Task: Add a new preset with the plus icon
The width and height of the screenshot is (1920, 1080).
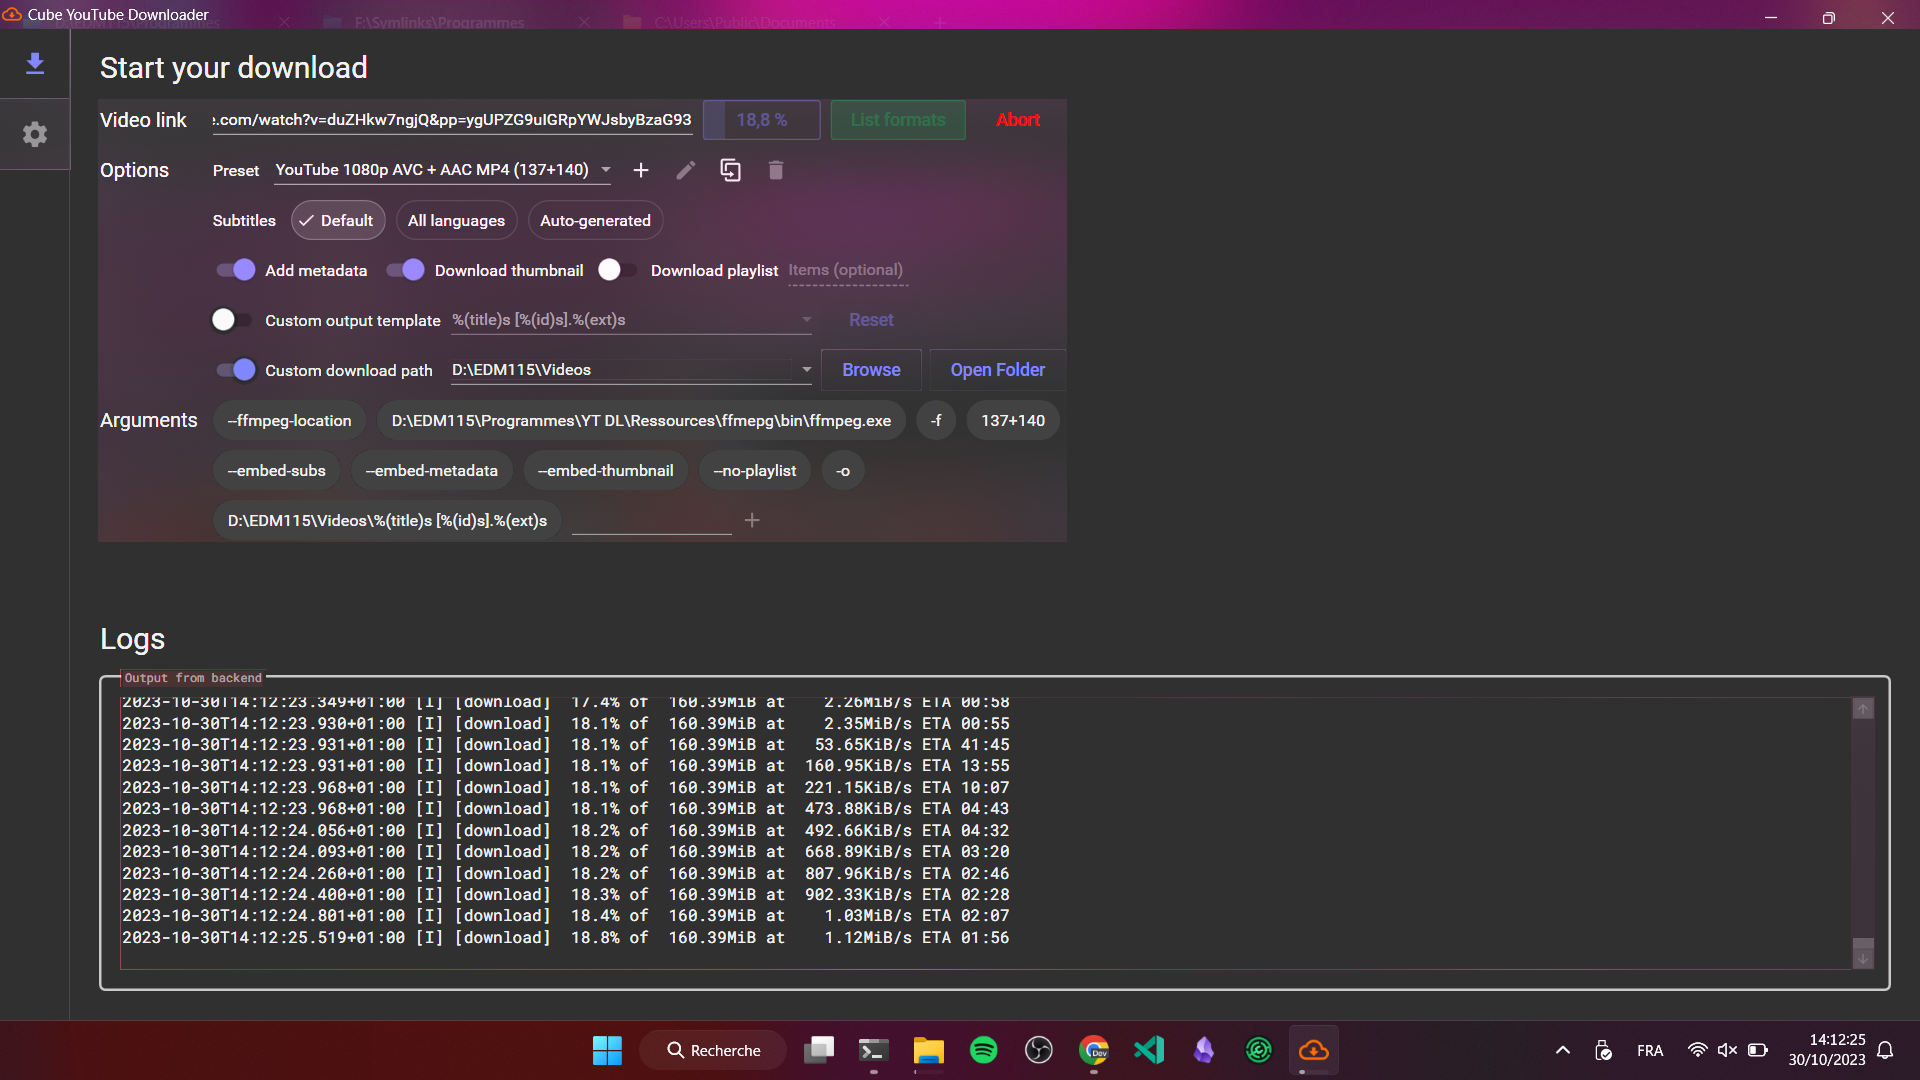Action: (641, 170)
